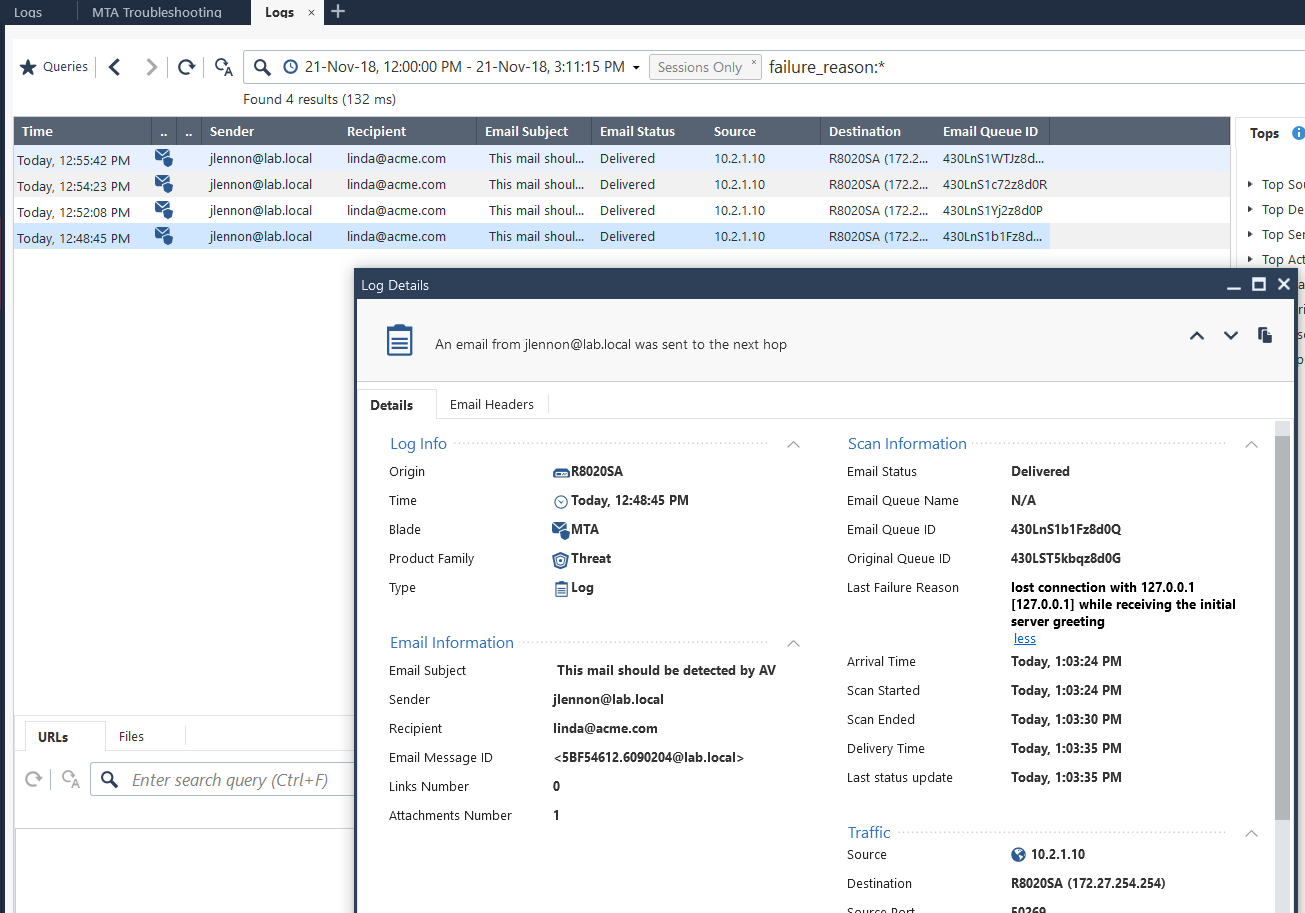Open the Email Headers tab

492,404
